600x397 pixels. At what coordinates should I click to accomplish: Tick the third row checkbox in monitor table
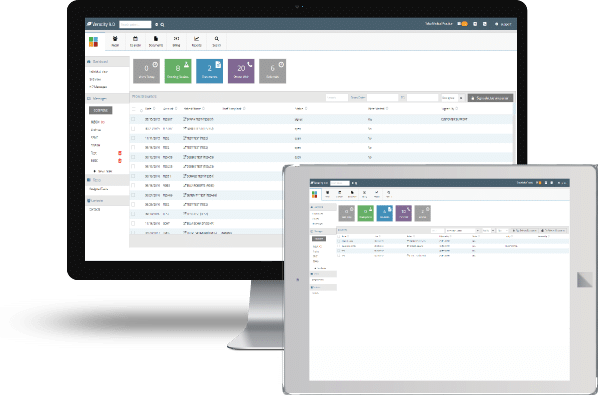point(133,138)
